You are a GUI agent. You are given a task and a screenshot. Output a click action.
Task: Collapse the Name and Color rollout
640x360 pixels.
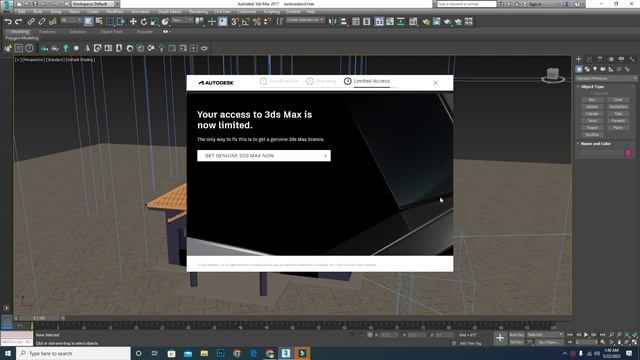tap(595, 144)
